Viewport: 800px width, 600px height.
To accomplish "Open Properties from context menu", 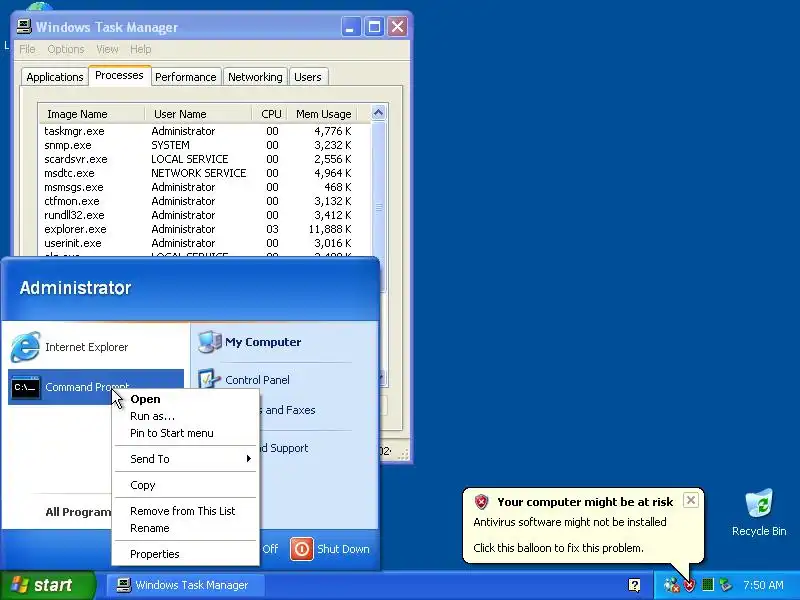I will [x=186, y=554].
